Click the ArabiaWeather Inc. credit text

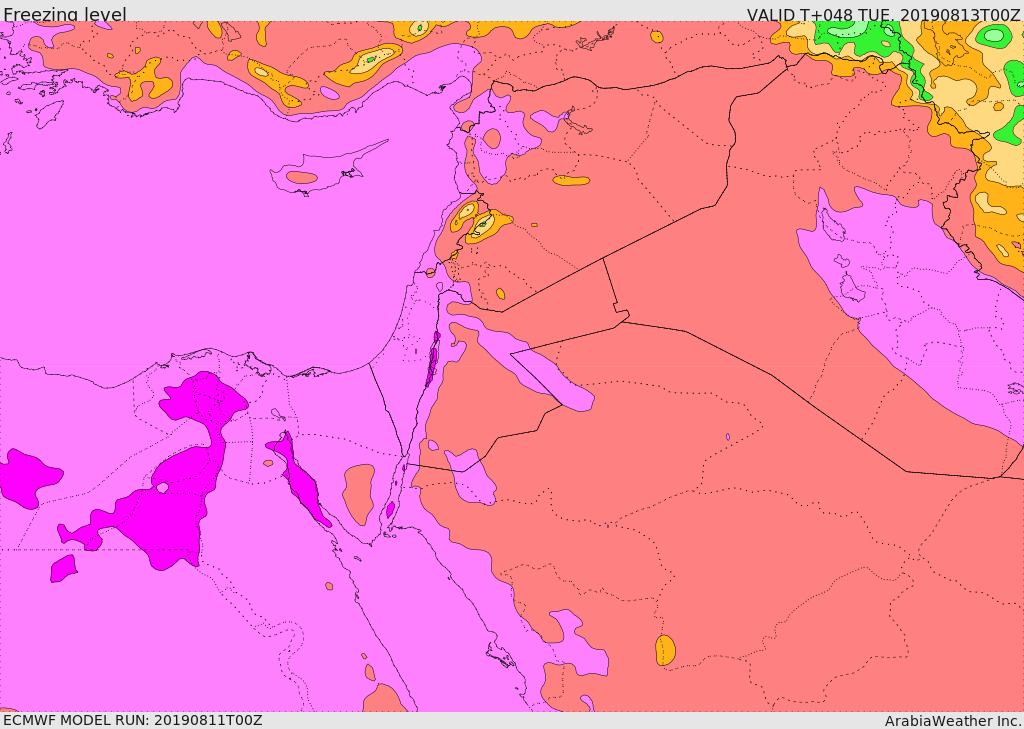(x=953, y=720)
